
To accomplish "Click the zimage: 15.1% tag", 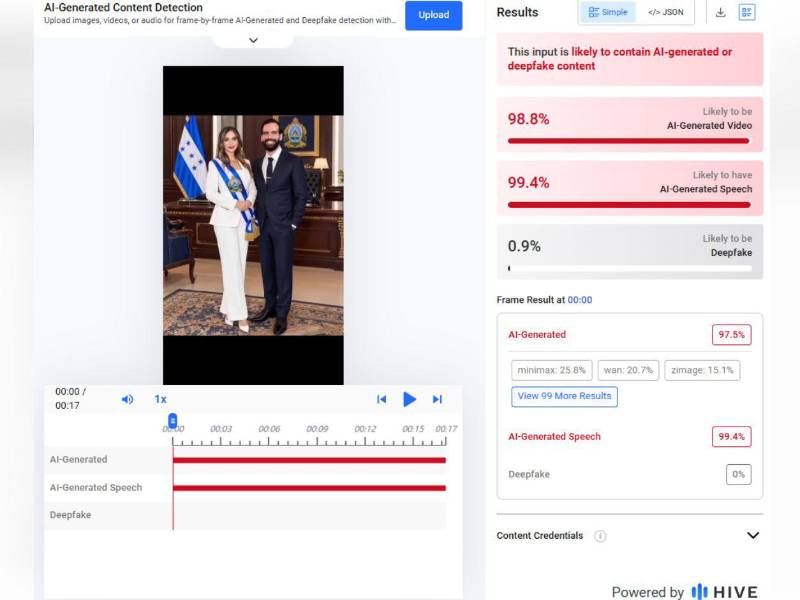I will coord(702,370).
